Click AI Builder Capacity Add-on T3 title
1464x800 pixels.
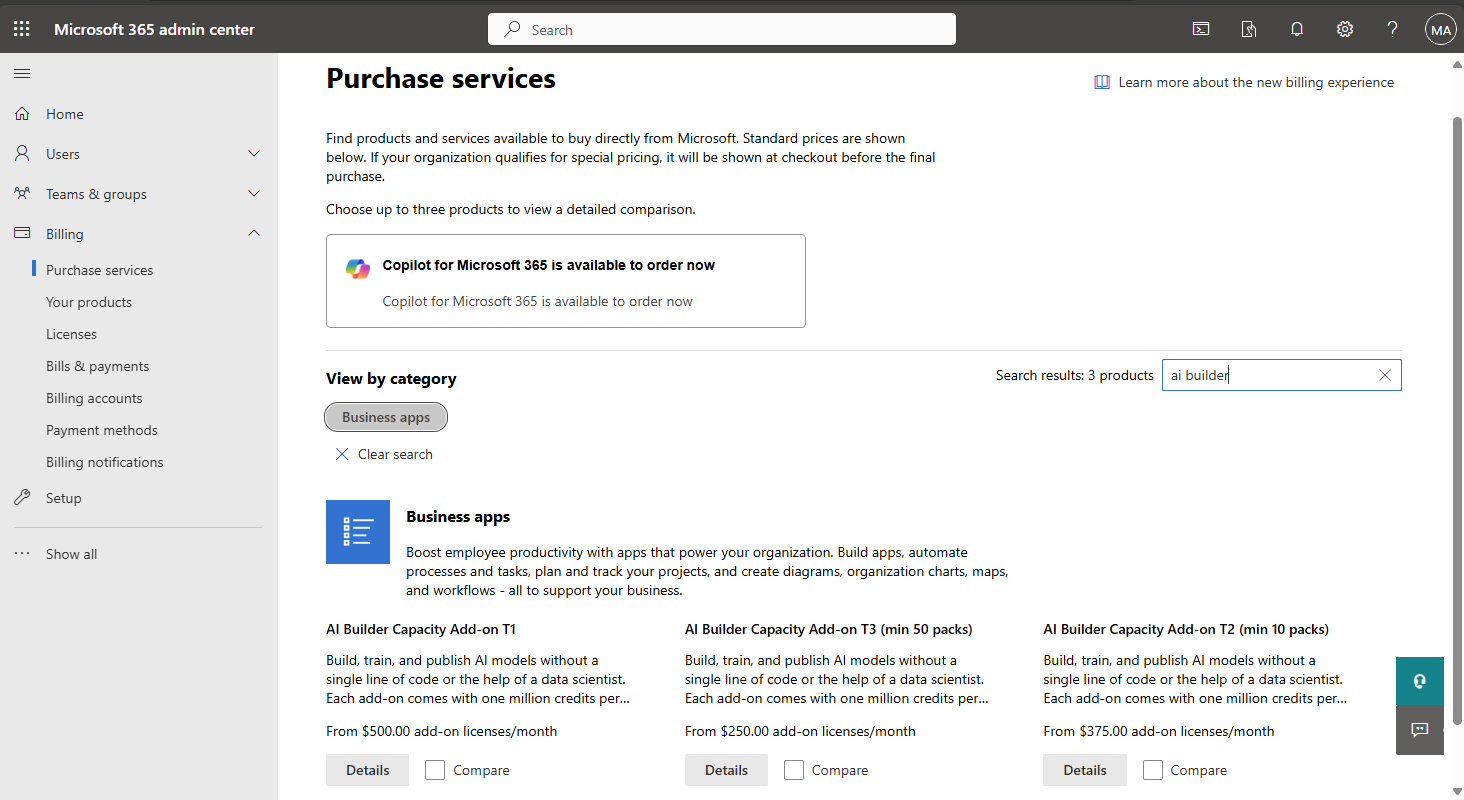pyautogui.click(x=829, y=629)
